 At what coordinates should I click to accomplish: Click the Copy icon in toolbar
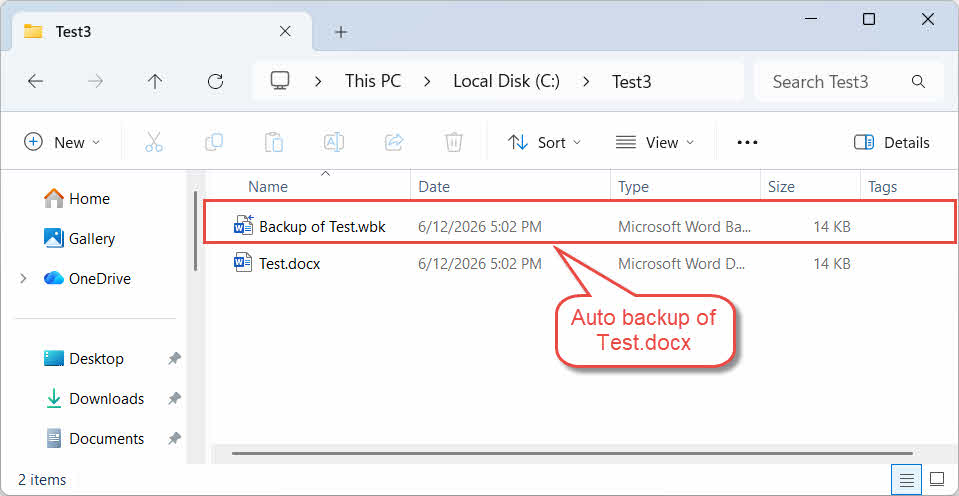(x=213, y=143)
